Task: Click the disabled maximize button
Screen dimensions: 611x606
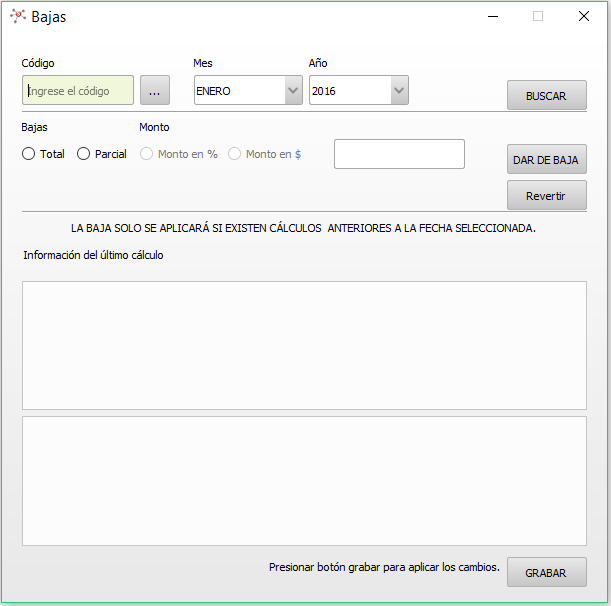Action: (x=538, y=16)
